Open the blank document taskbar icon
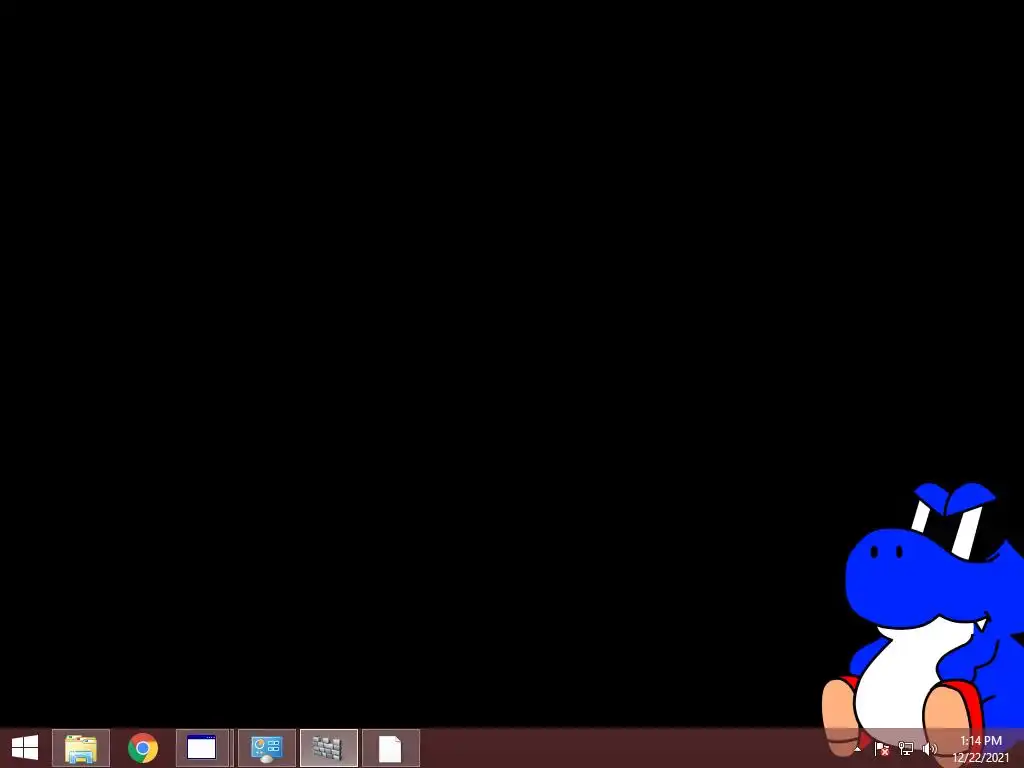Screen dimensions: 1024x768 pyautogui.click(x=391, y=748)
